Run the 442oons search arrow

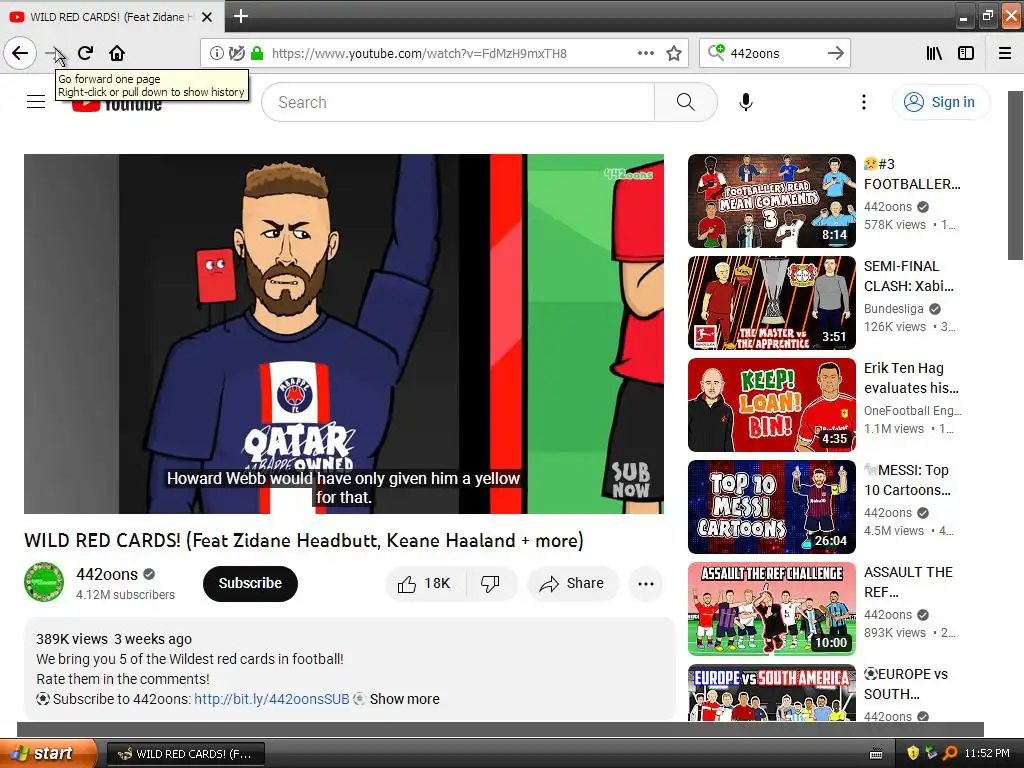click(835, 54)
